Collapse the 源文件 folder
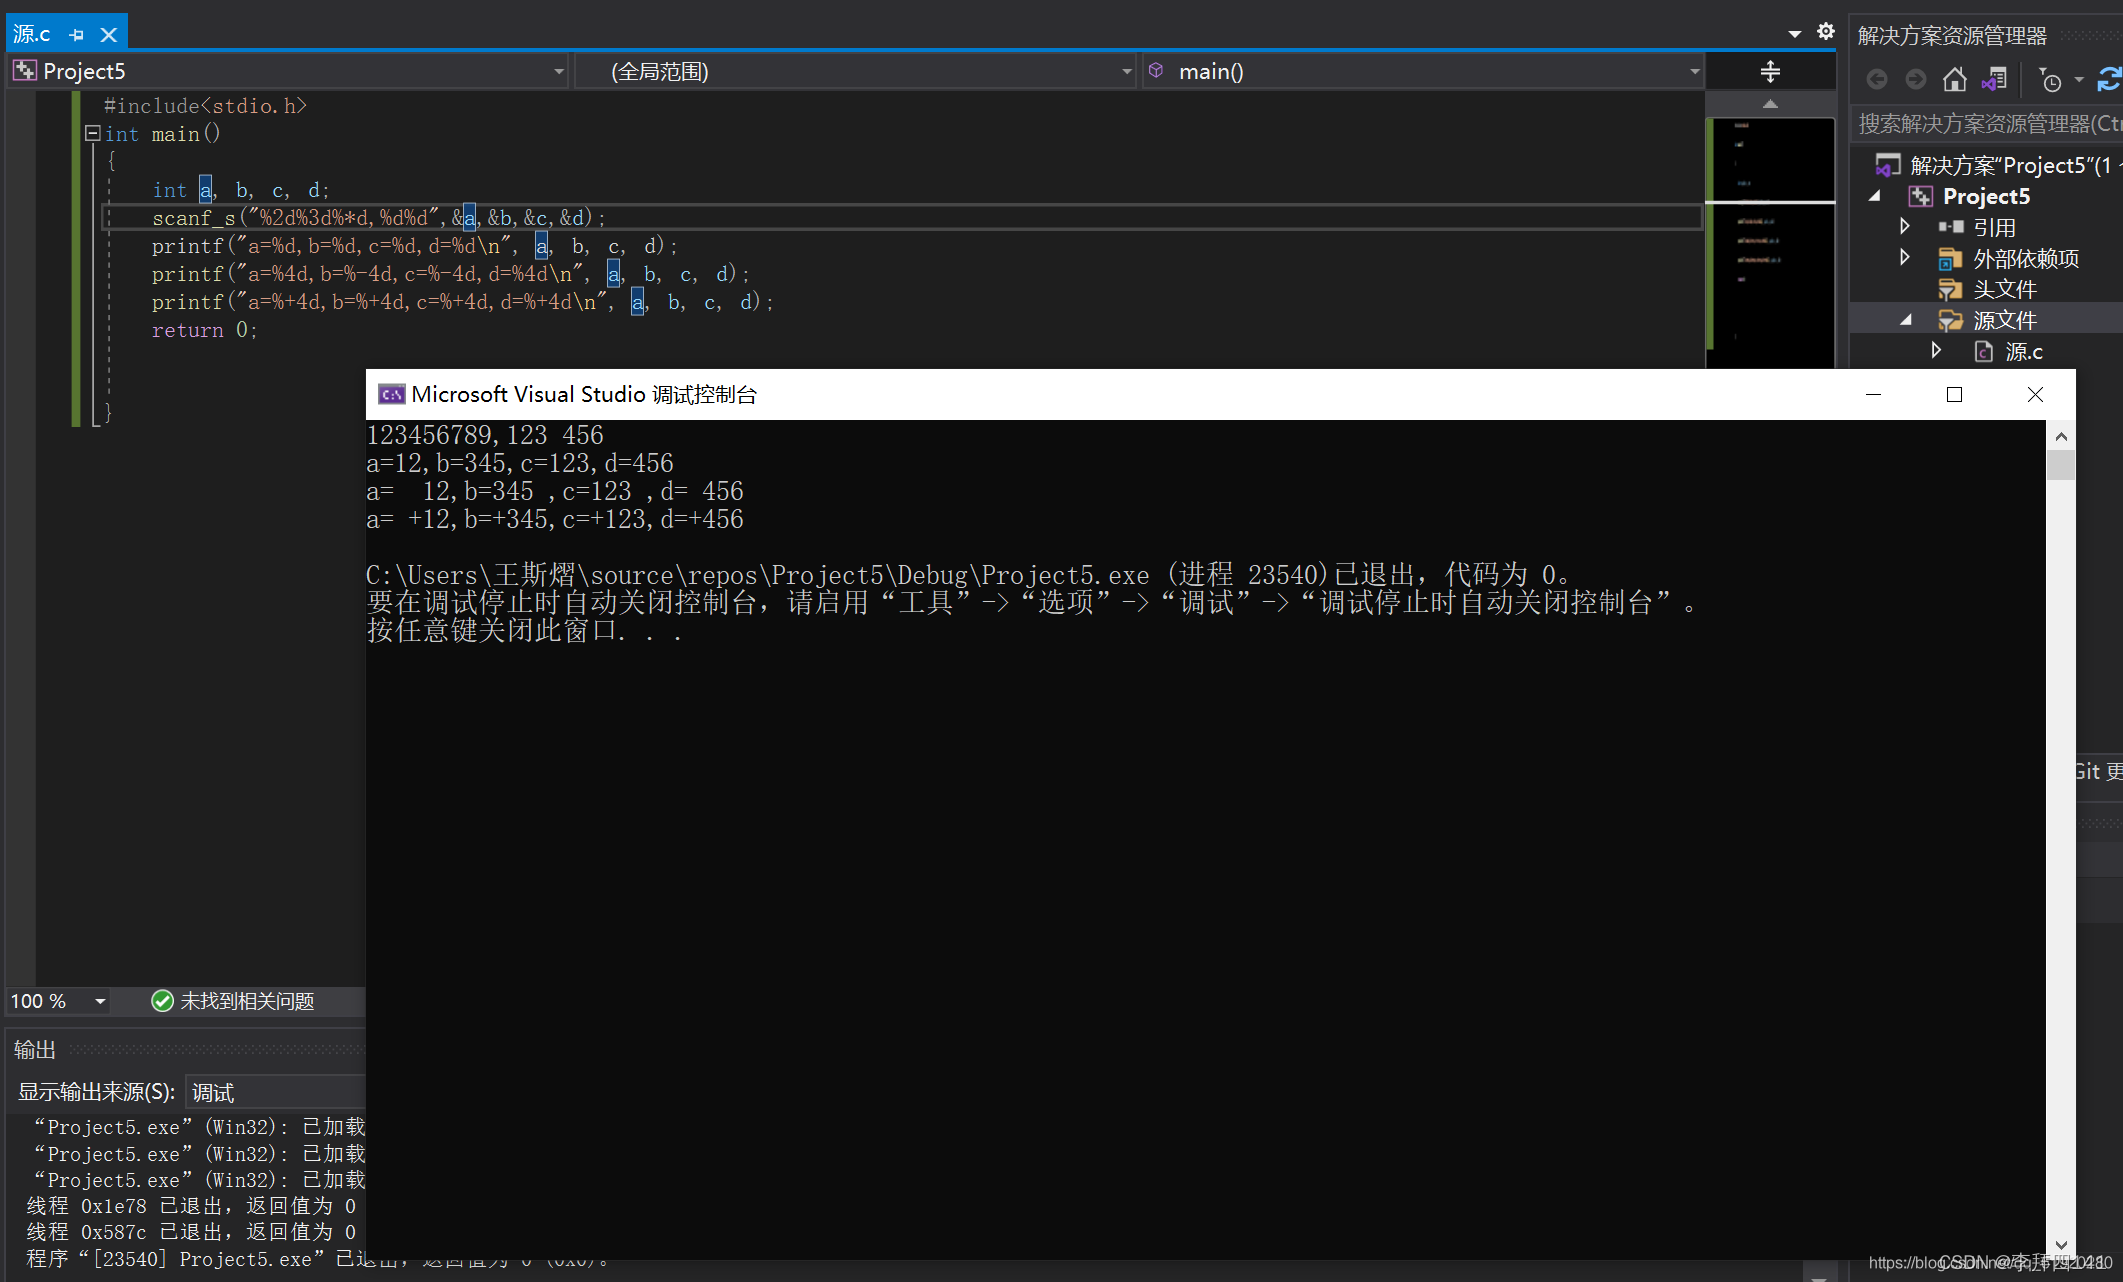Screen dimensions: 2123x1282 click(x=1906, y=320)
